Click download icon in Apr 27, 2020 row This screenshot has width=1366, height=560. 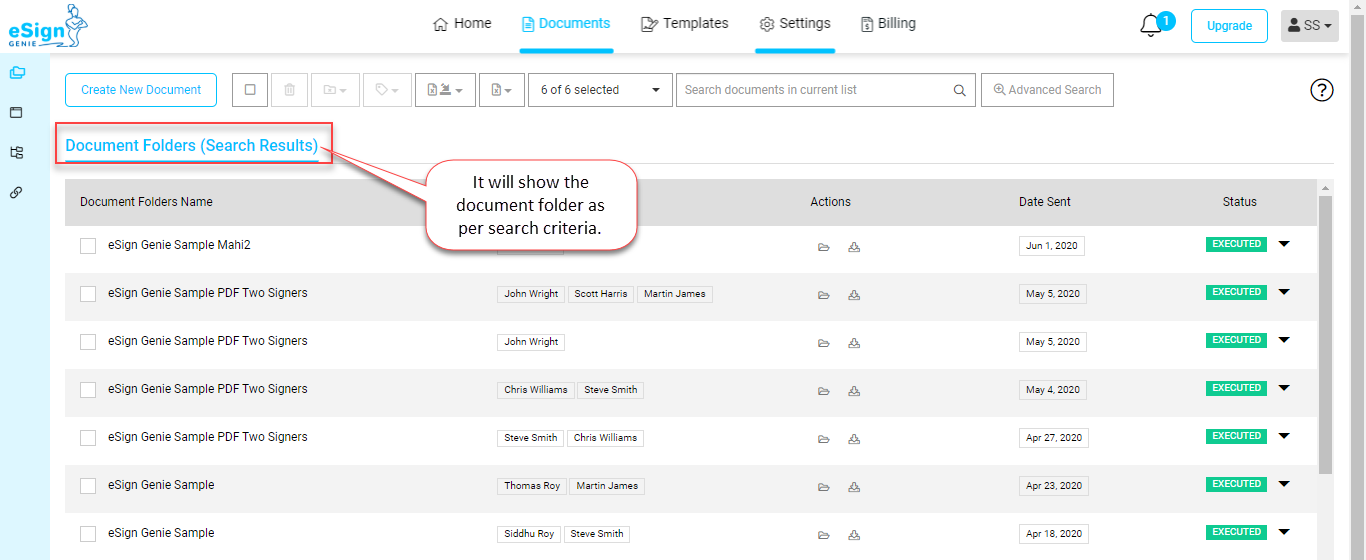[x=854, y=439]
